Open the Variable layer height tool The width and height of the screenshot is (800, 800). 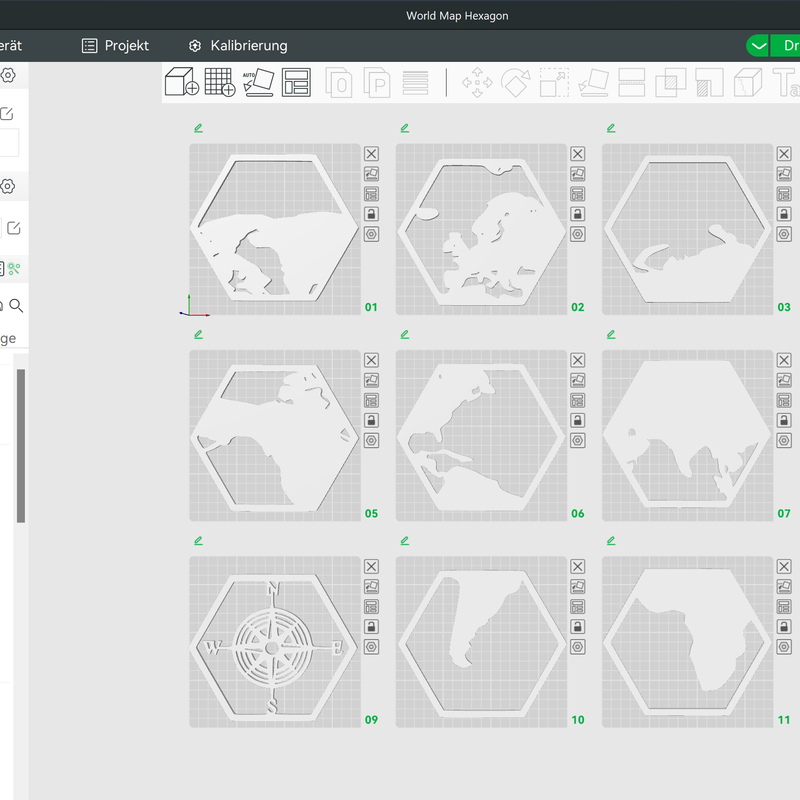415,83
